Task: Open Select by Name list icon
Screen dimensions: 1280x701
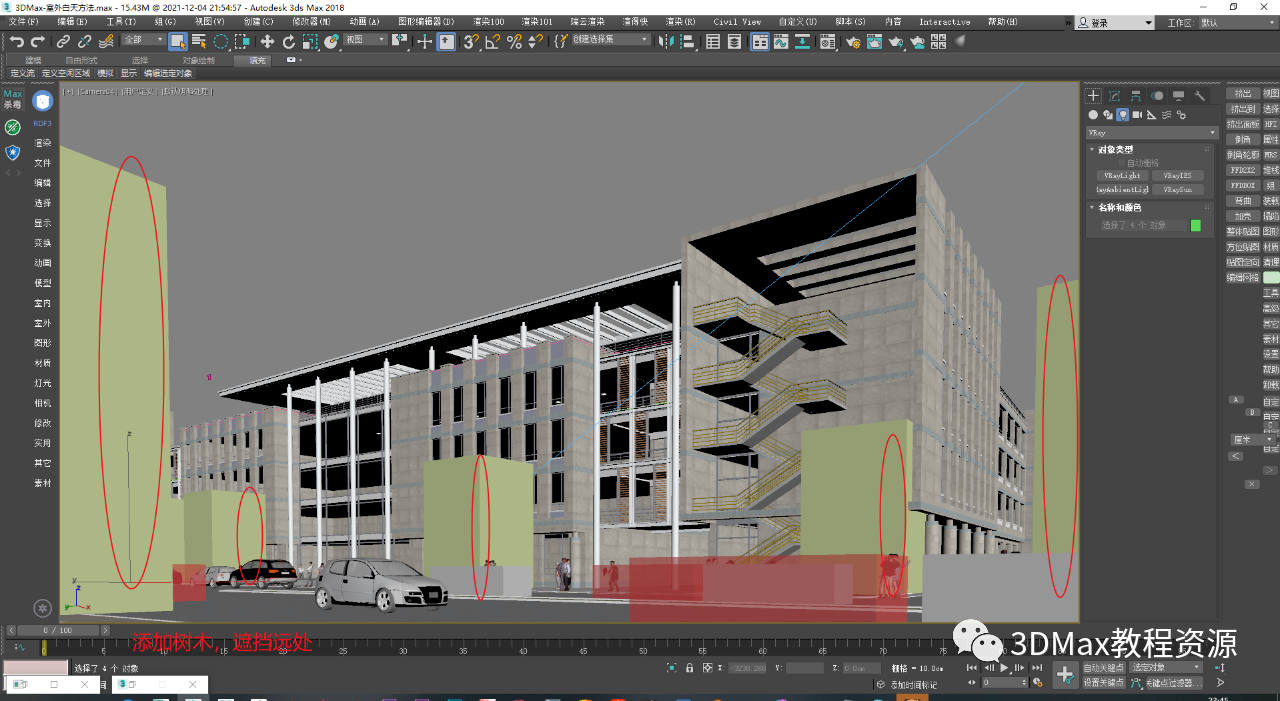Action: click(x=199, y=41)
